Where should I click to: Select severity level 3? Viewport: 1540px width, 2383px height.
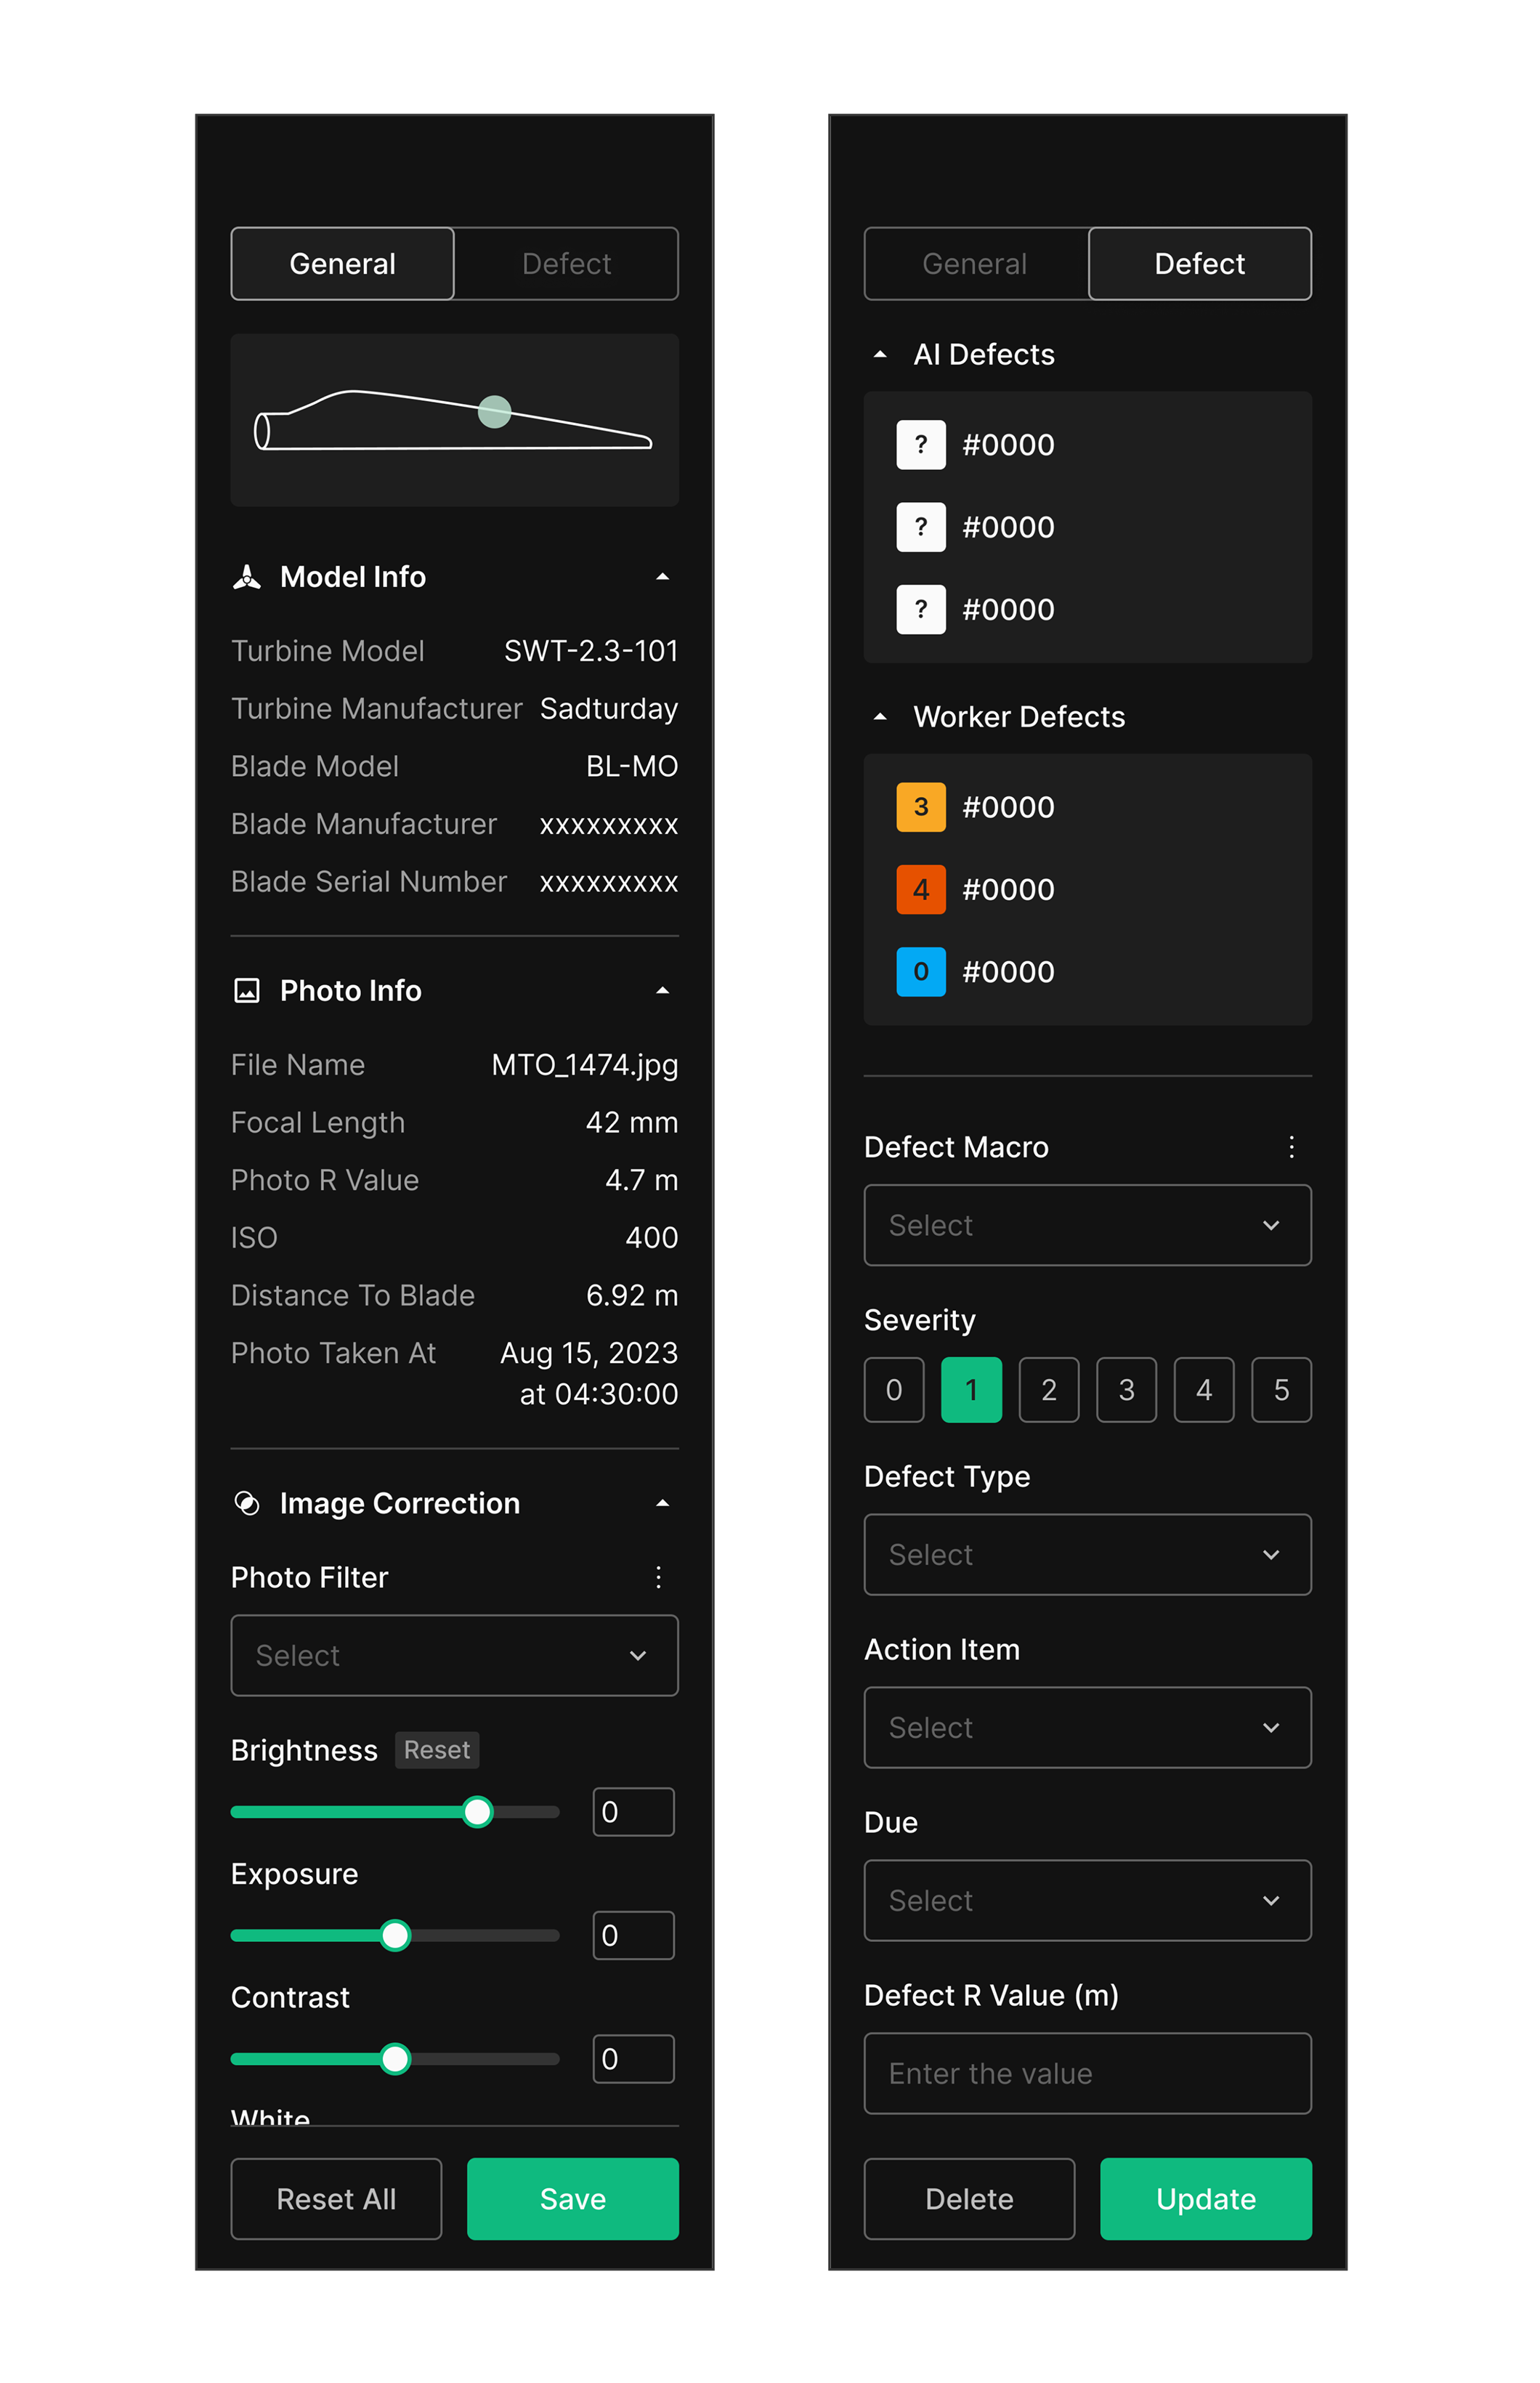pyautogui.click(x=1126, y=1389)
